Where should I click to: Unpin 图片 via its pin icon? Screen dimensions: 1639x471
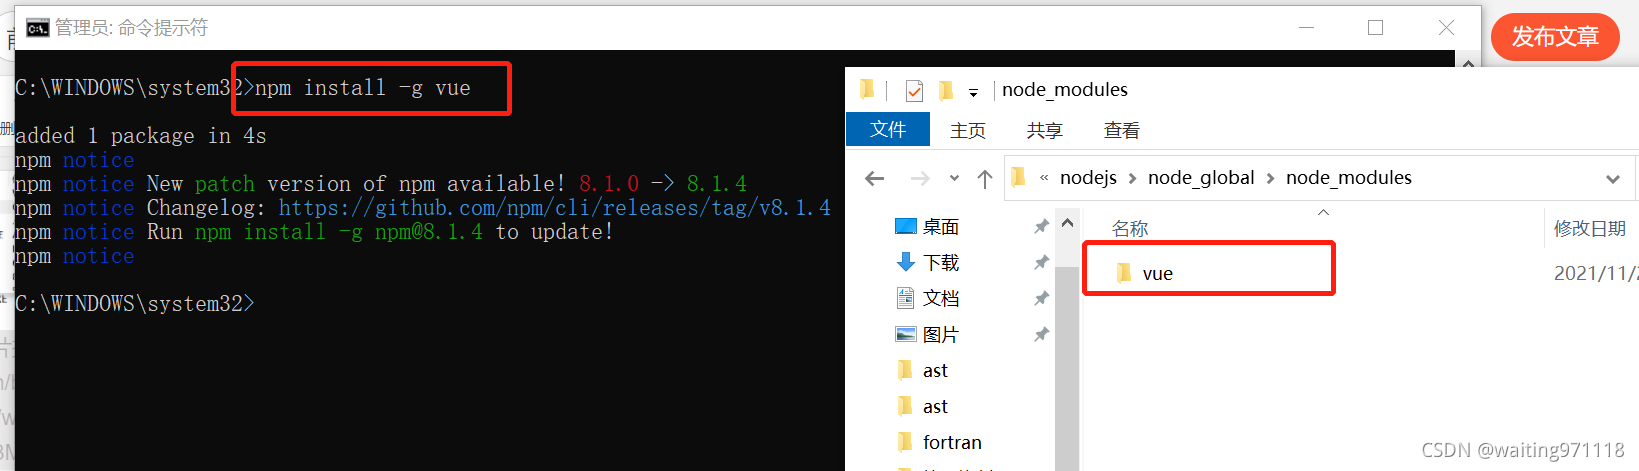1041,335
